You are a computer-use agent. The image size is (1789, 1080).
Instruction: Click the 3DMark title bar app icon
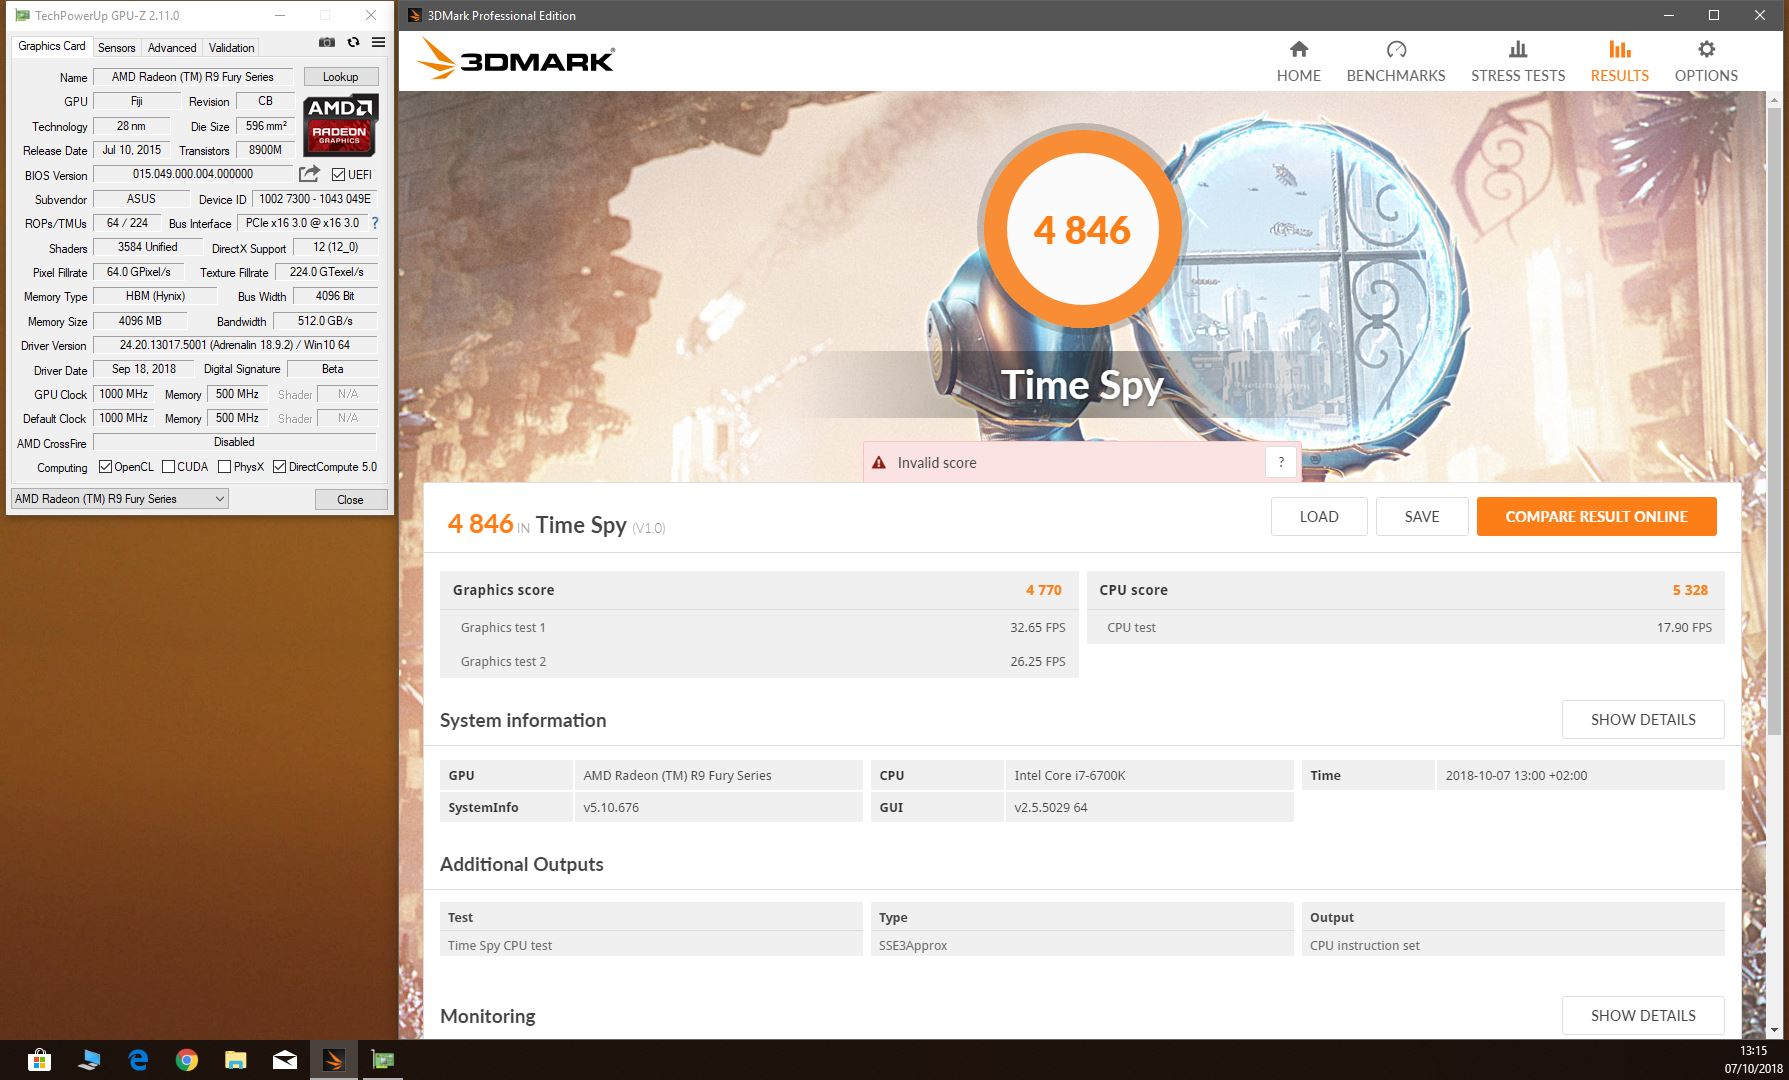414,15
